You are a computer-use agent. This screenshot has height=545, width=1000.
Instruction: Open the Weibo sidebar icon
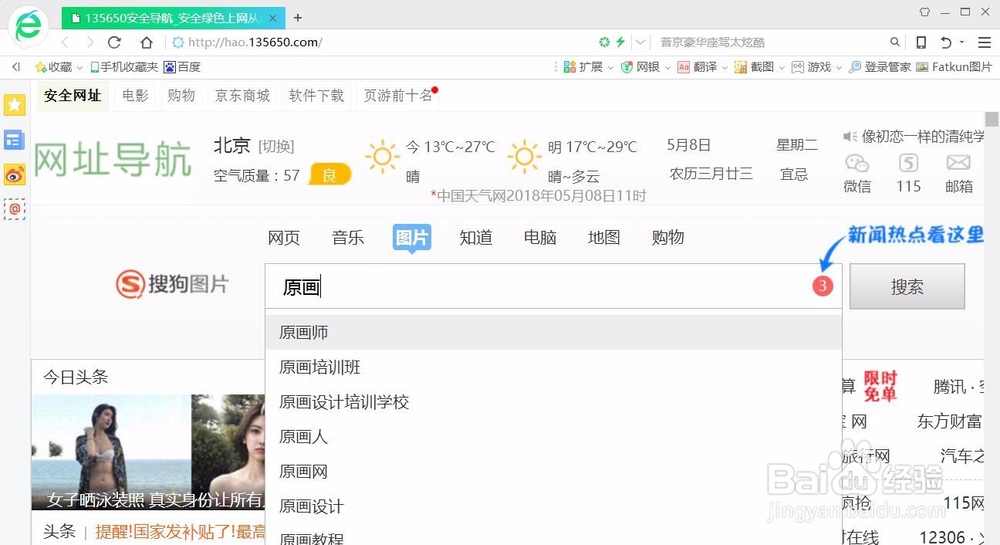coord(15,174)
